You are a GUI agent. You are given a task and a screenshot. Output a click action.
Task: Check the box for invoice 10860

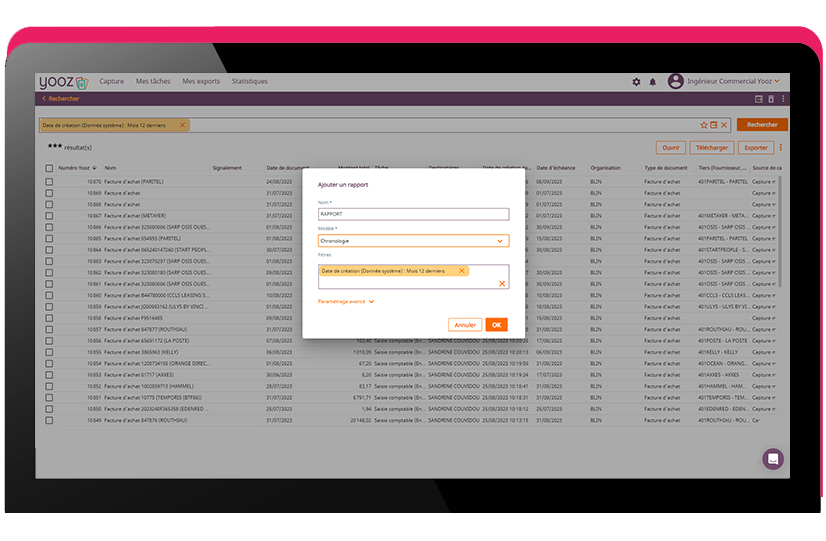(49, 295)
